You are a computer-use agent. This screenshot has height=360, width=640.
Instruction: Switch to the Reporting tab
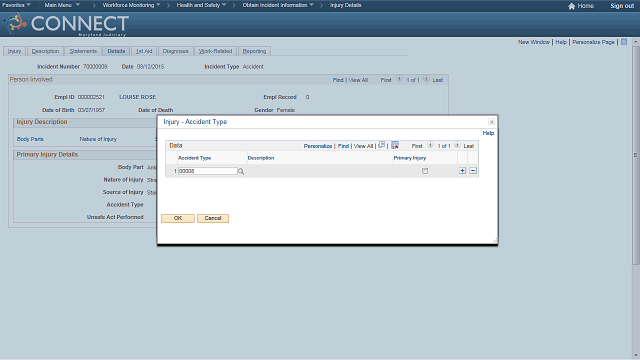coord(254,51)
